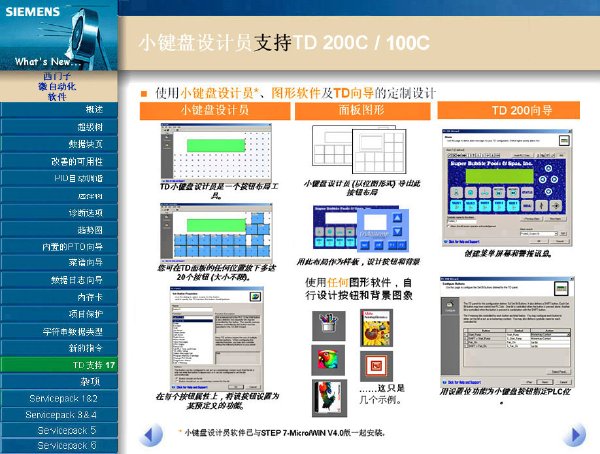Click the 面板图形 orange header
Viewport: 600px width, 454px height.
pos(362,111)
